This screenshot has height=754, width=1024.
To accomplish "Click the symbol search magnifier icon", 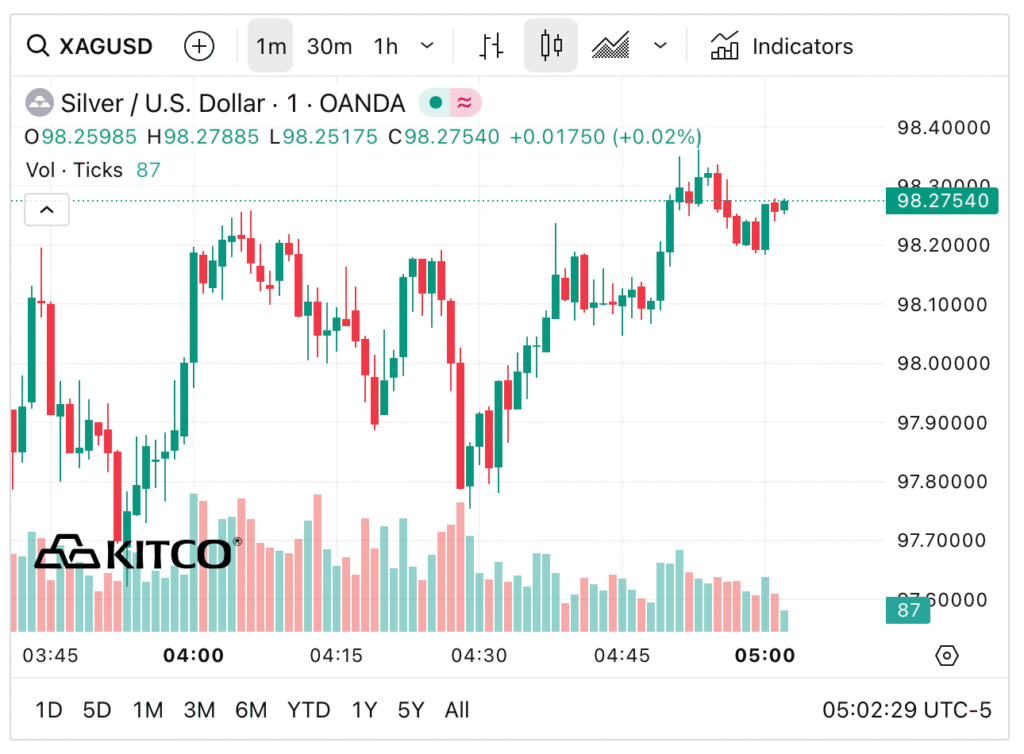I will pyautogui.click(x=38, y=46).
